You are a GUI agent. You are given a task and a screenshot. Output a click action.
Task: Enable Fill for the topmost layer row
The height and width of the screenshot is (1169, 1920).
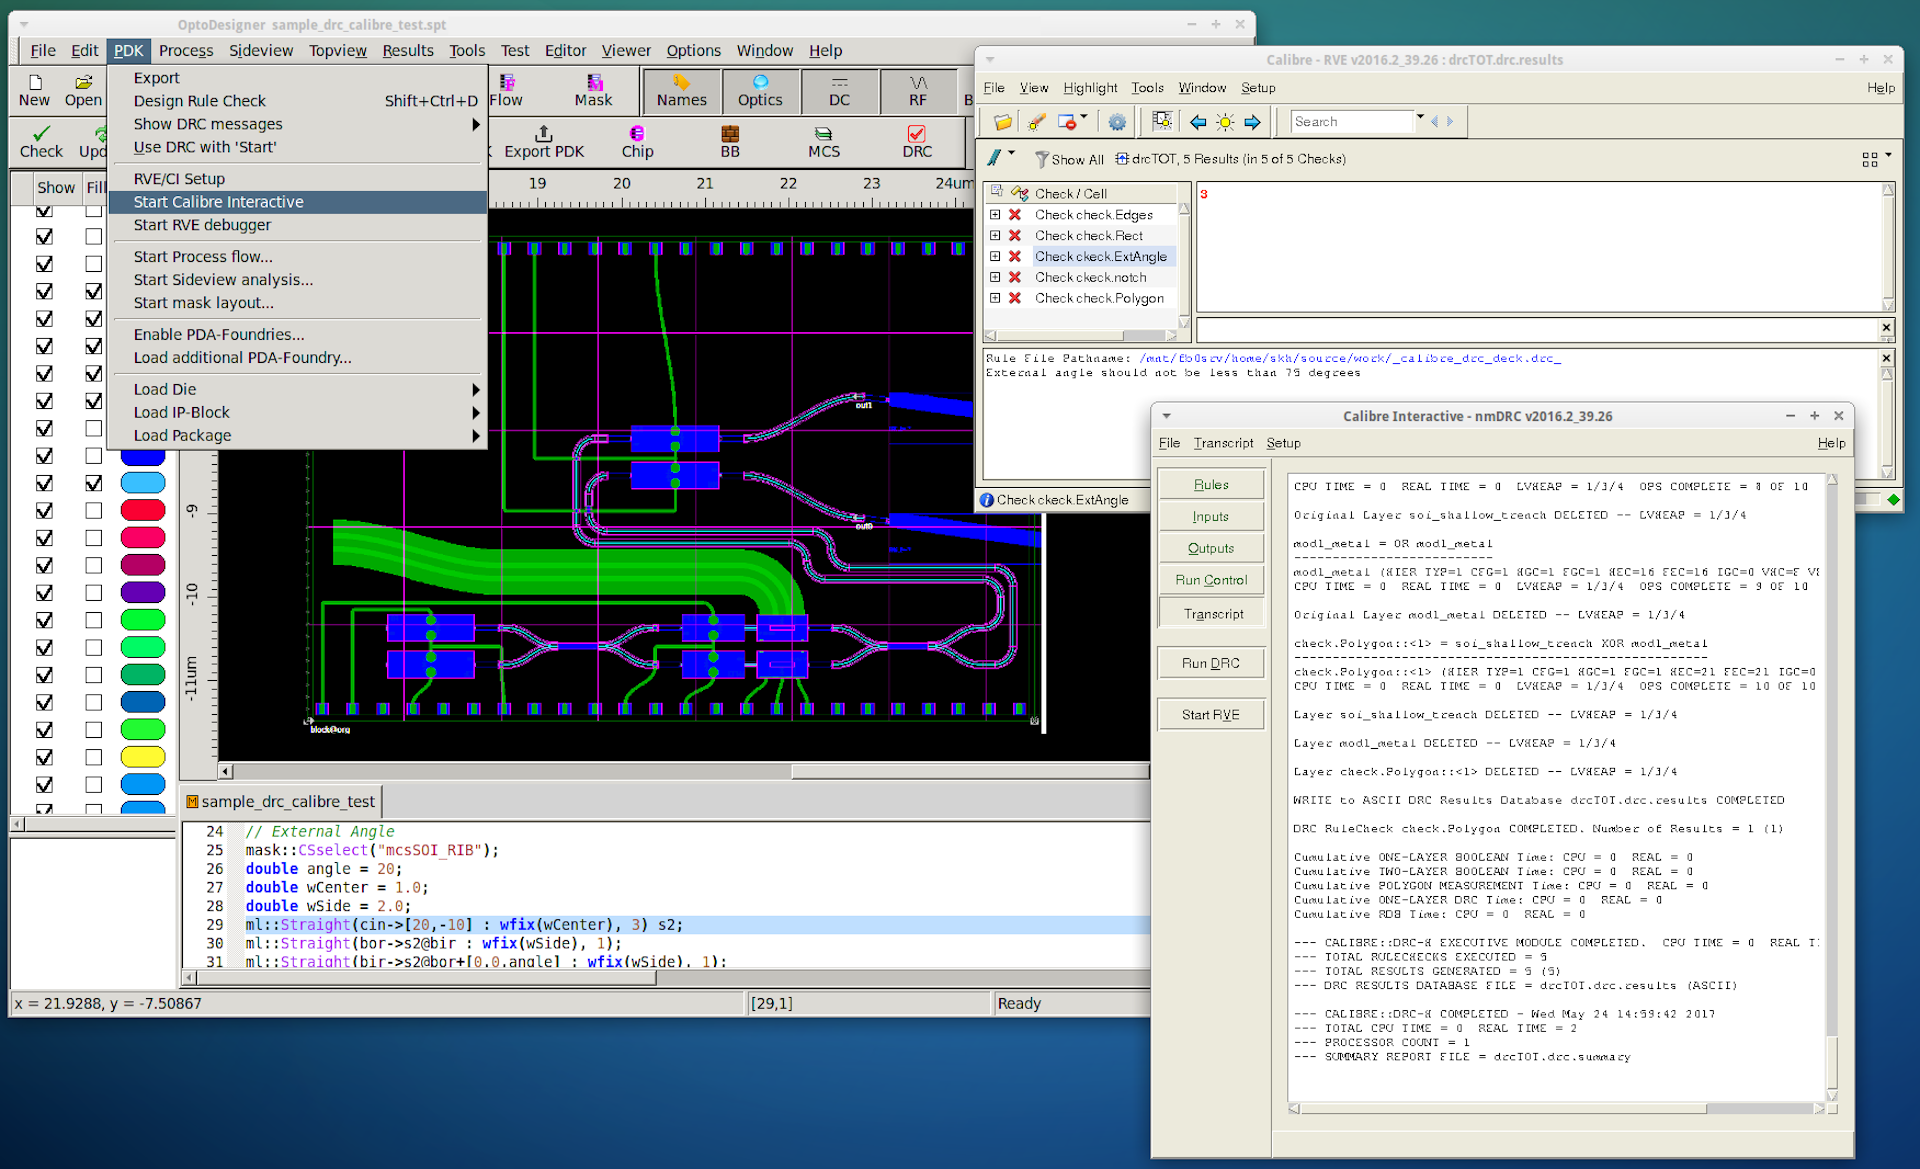click(93, 210)
